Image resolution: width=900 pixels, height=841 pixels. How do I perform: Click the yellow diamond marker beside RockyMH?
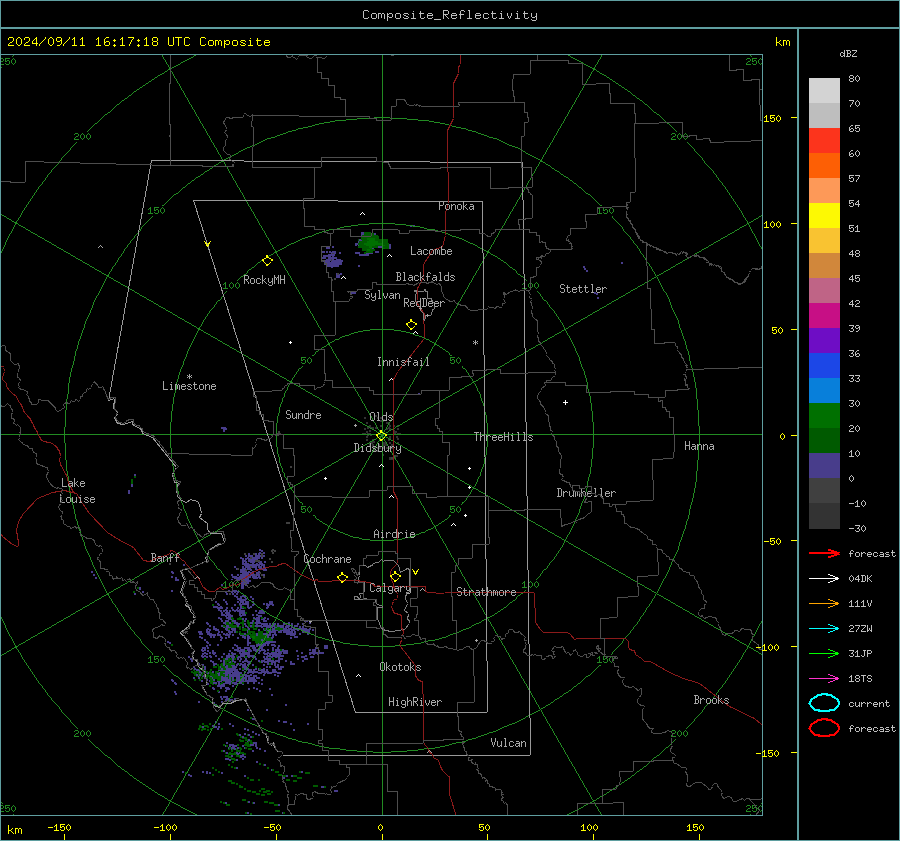pos(267,261)
